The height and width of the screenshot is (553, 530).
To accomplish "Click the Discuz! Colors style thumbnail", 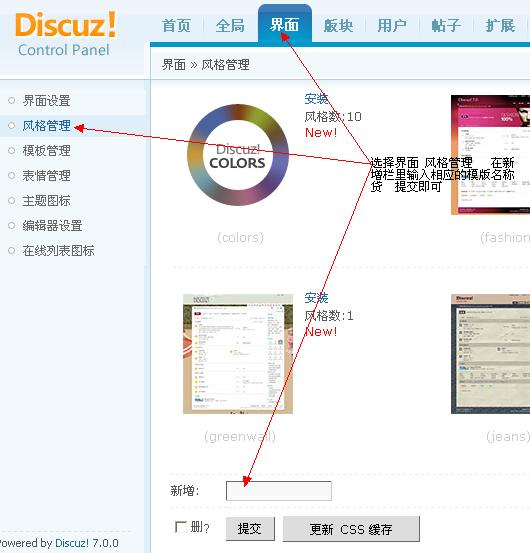I will 238,155.
